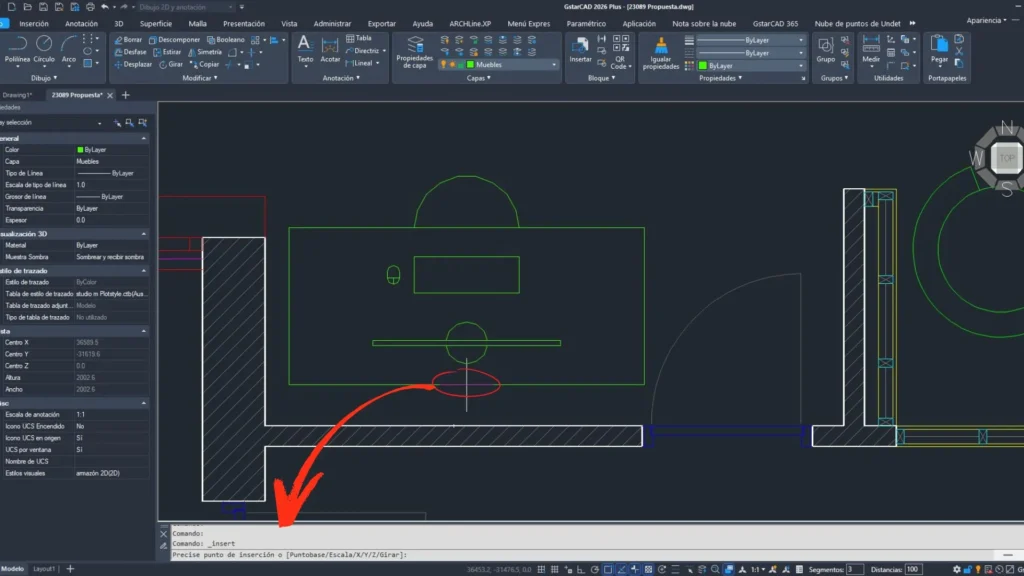Toggle the Muebles layer freeze sun icon
The height and width of the screenshot is (576, 1024).
click(x=452, y=65)
